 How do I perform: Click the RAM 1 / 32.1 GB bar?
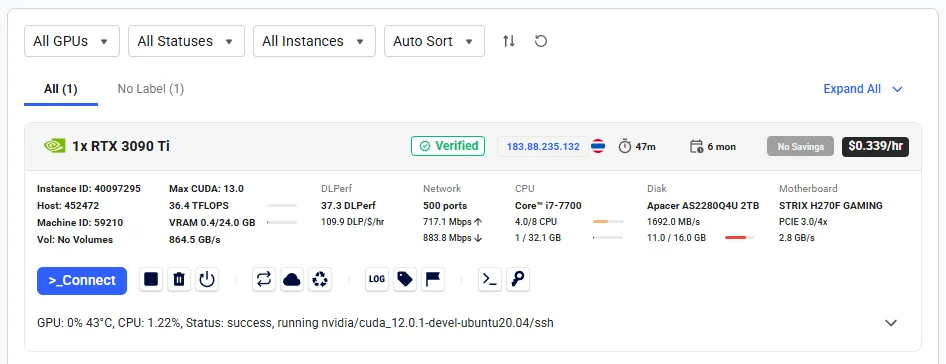[x=608, y=238]
